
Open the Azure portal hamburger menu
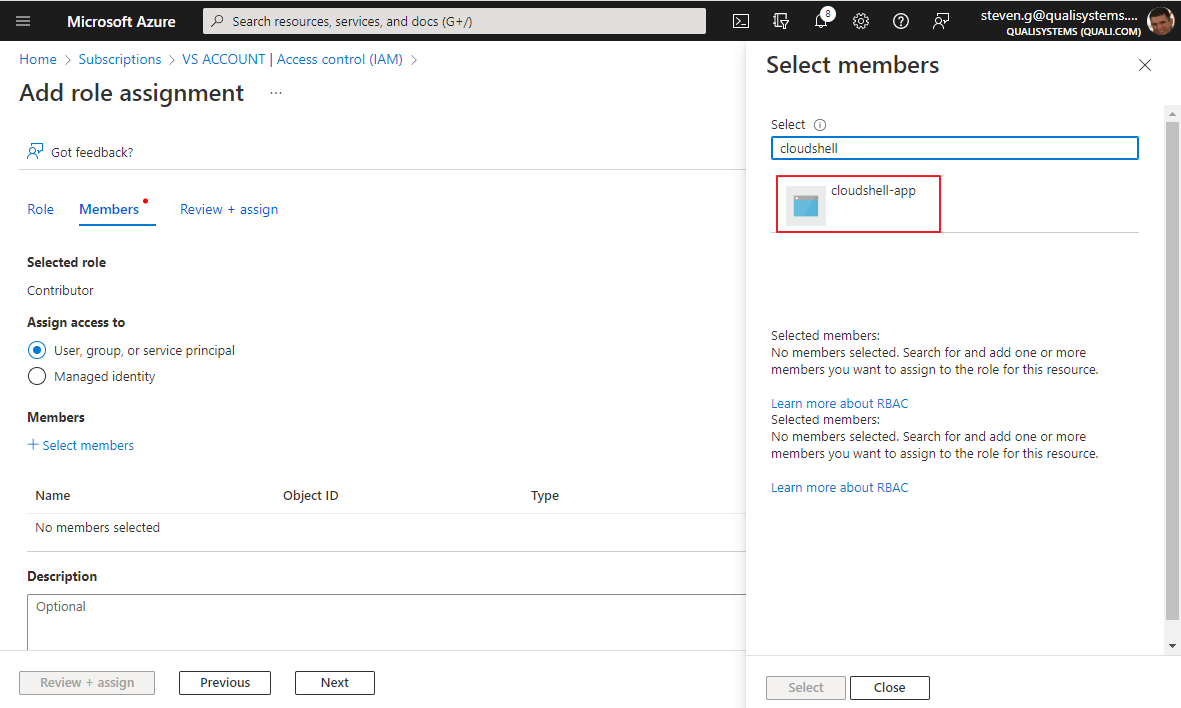click(x=24, y=21)
